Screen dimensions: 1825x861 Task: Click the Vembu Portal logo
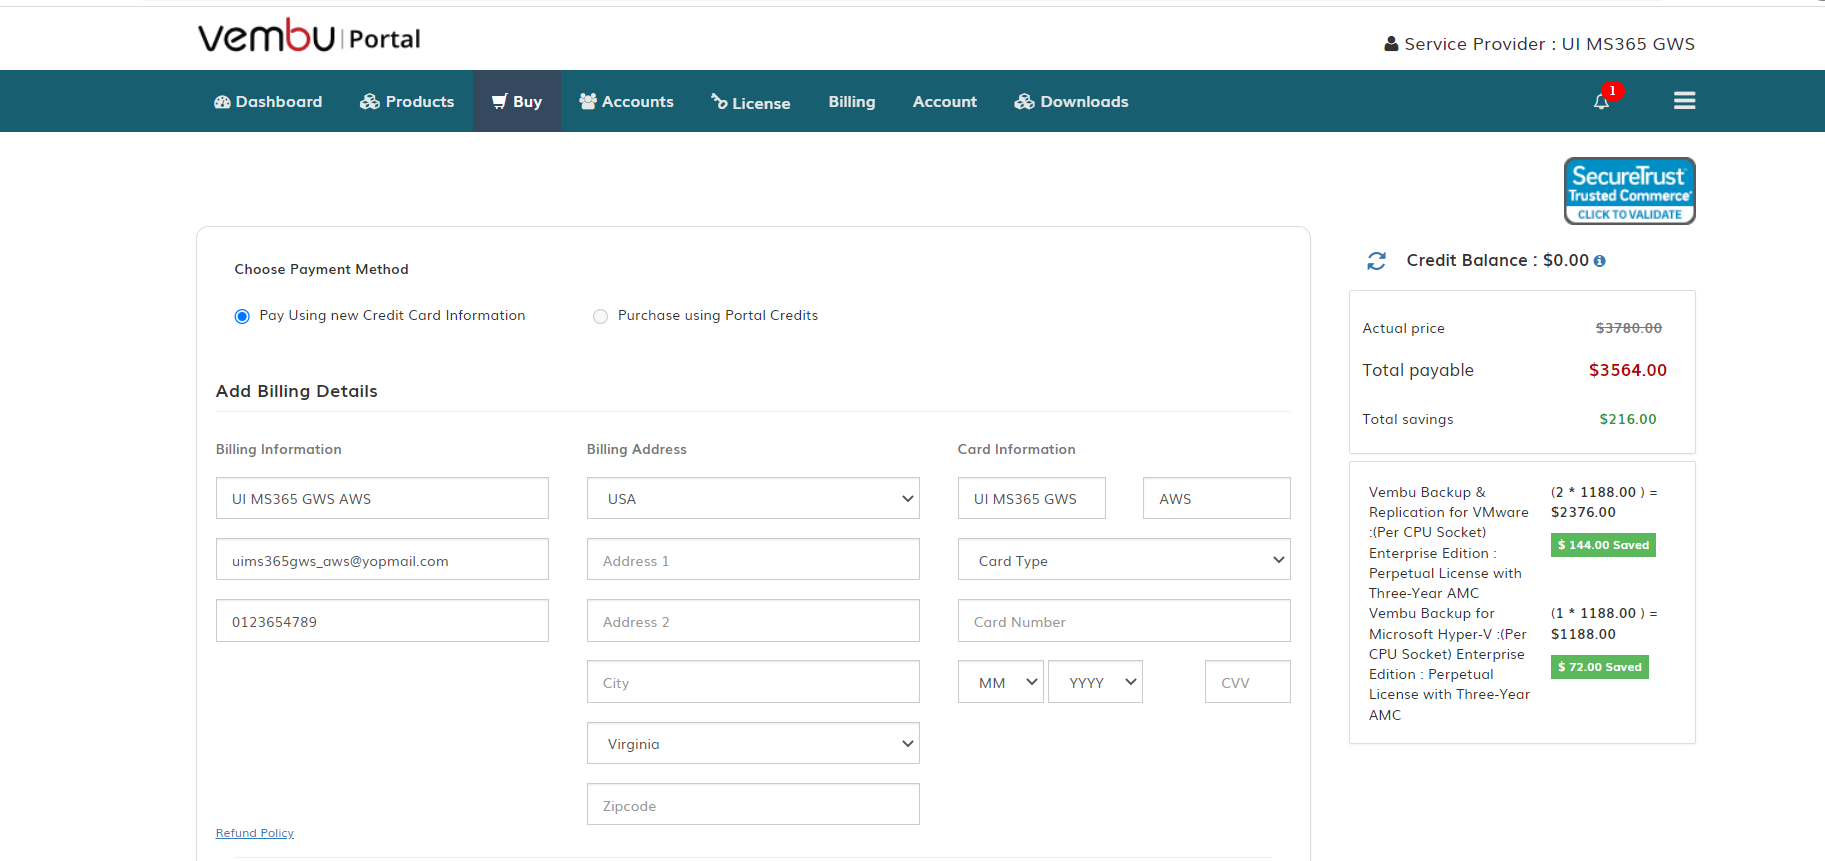tap(309, 36)
